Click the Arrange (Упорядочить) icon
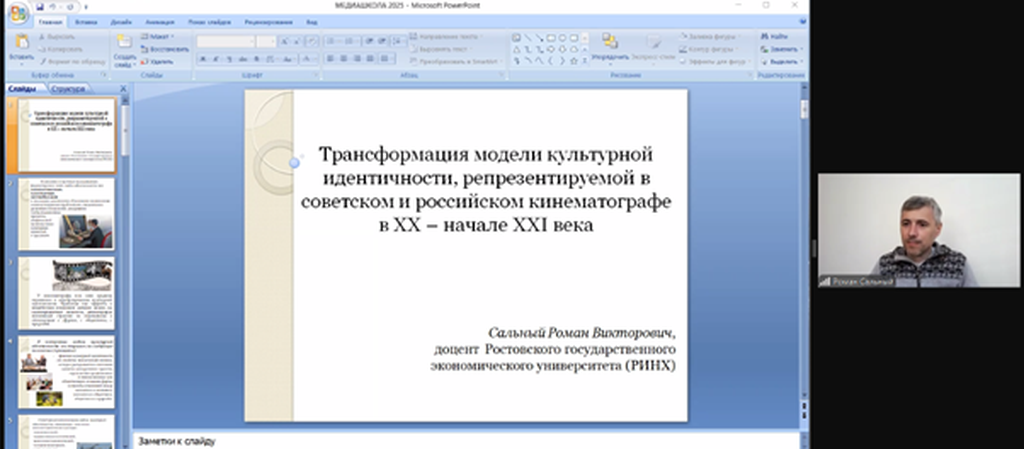The width and height of the screenshot is (1024, 449). click(609, 43)
